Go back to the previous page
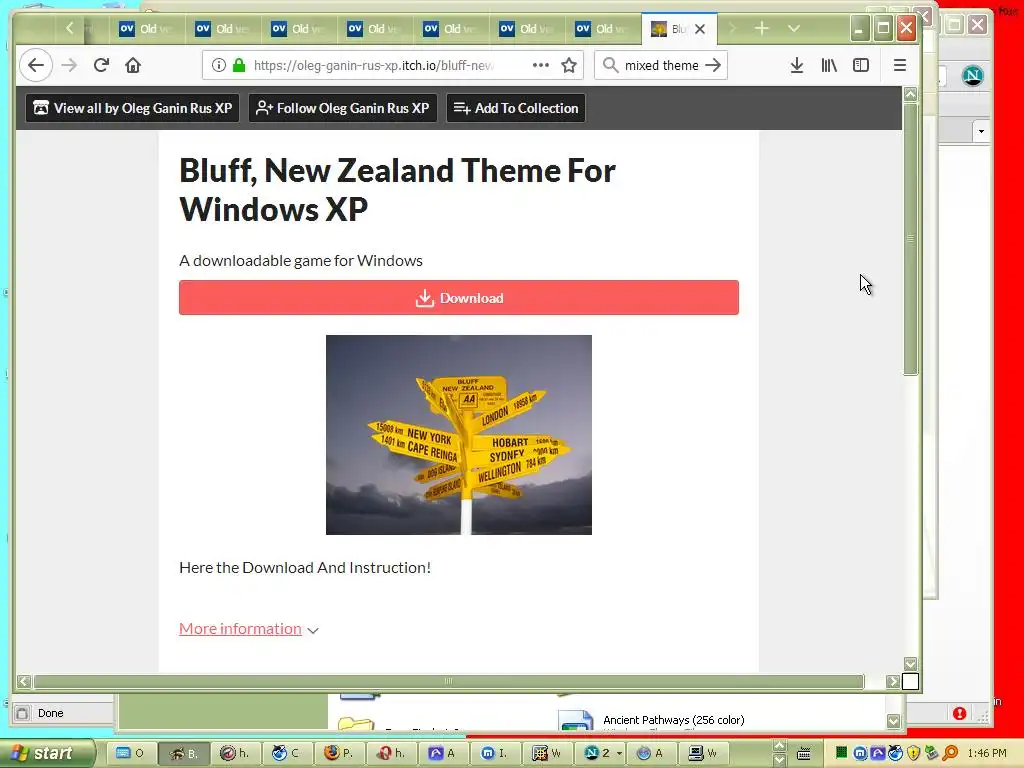 pyautogui.click(x=36, y=65)
